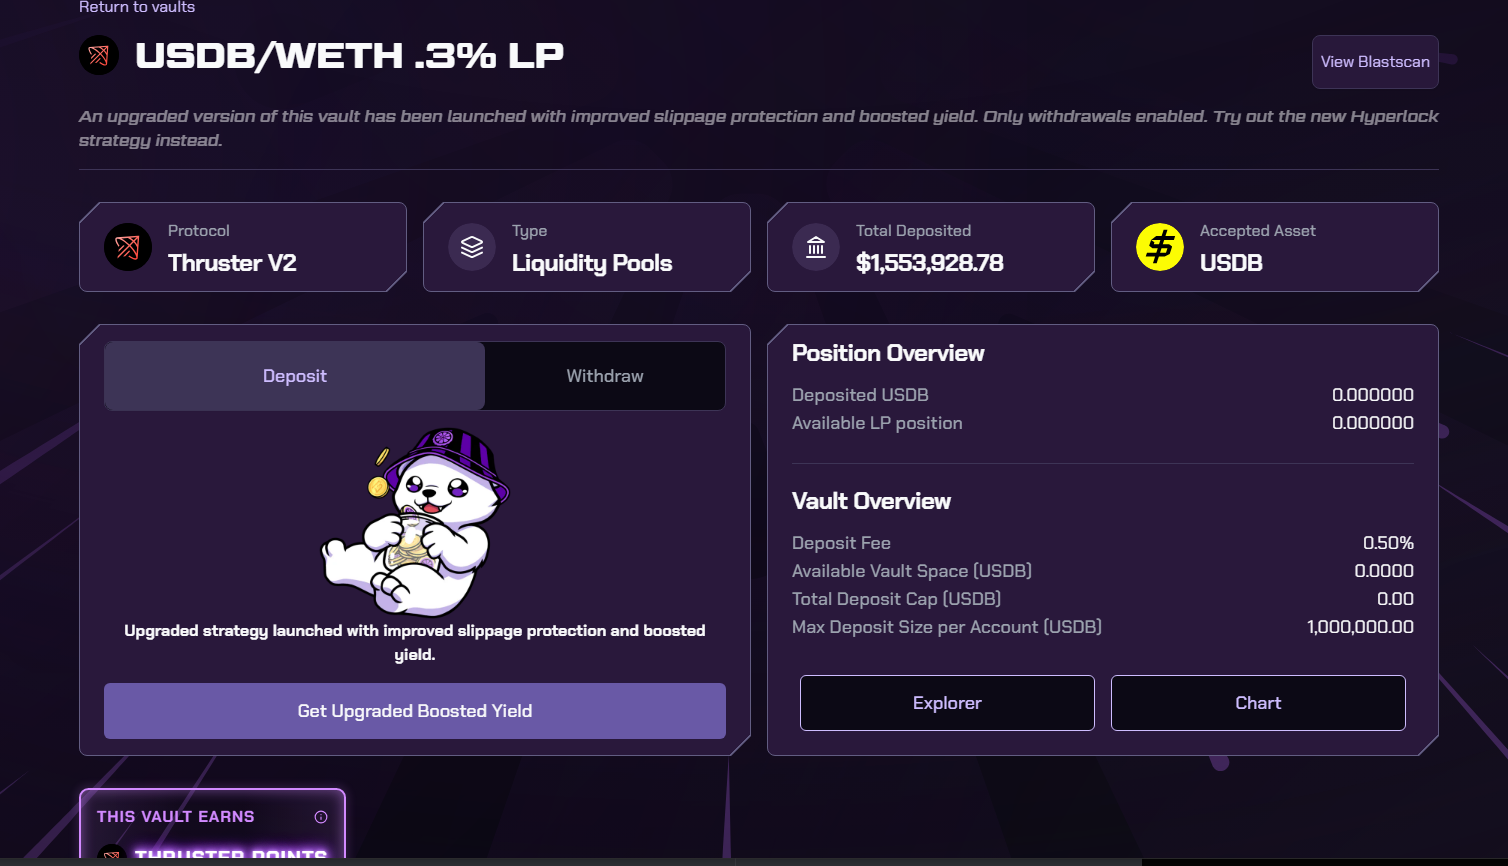
Task: Click the bear mascot illustration
Action: pos(415,522)
